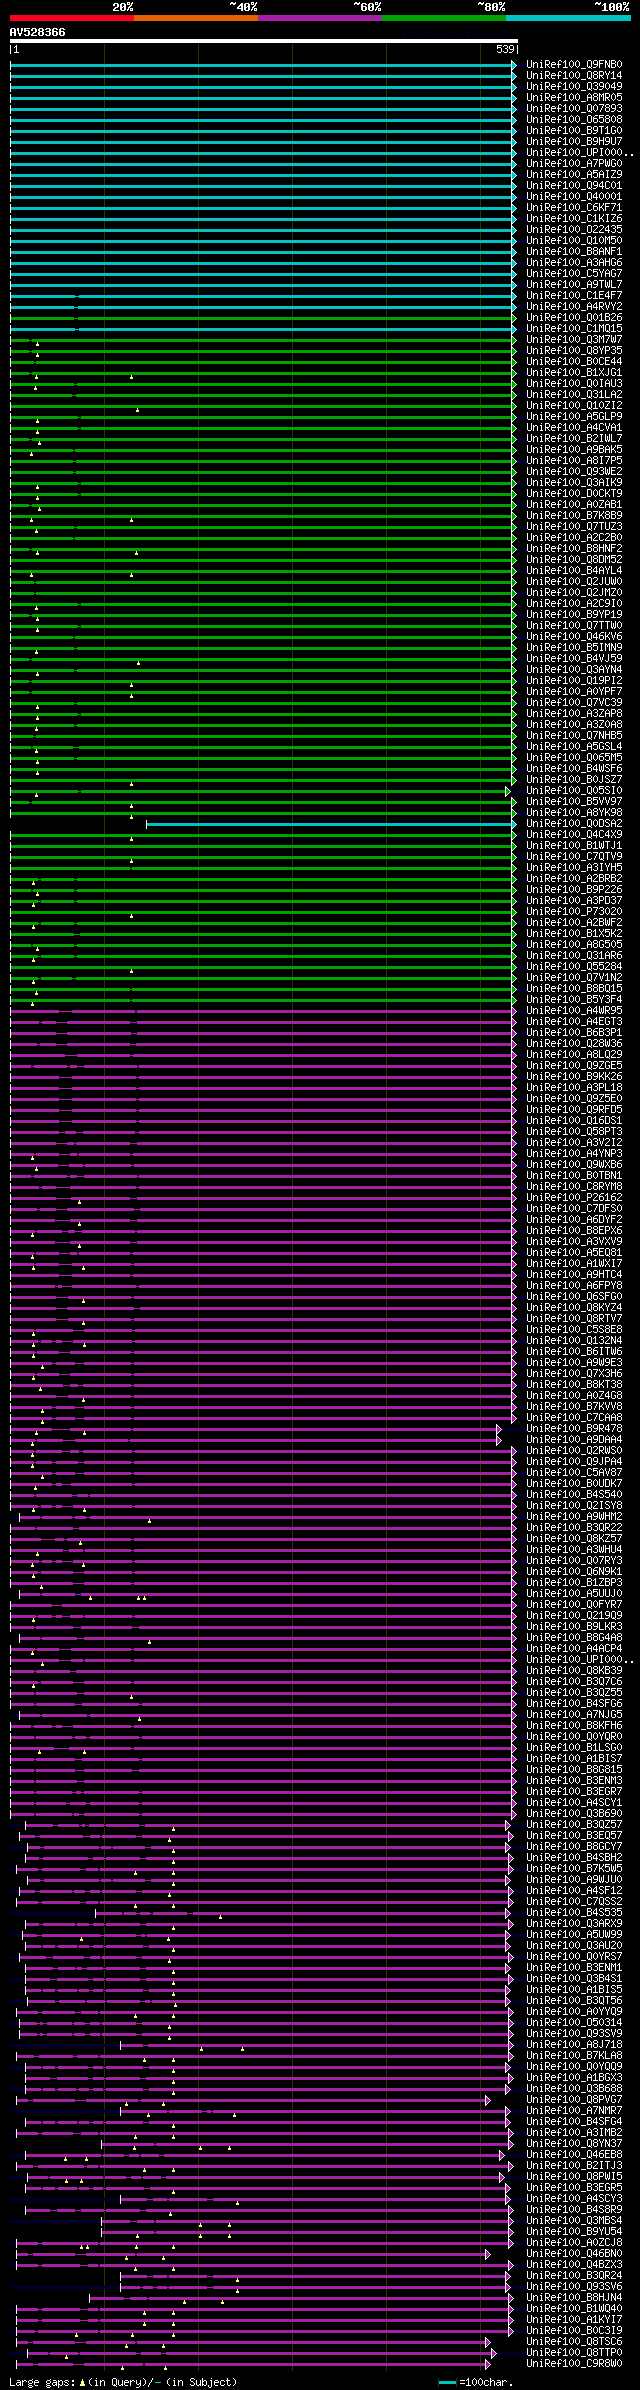This screenshot has width=640, height=2390.
Task: Select label UniRef100_Q6SFG0
Action: [x=574, y=1297]
